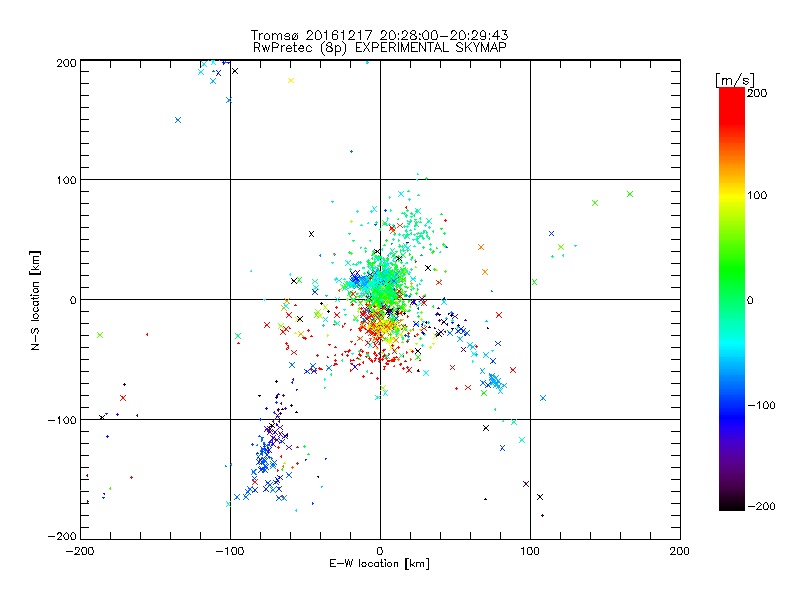Click the y-axis tick label 100
This screenshot has width=800, height=600.
click(x=66, y=180)
